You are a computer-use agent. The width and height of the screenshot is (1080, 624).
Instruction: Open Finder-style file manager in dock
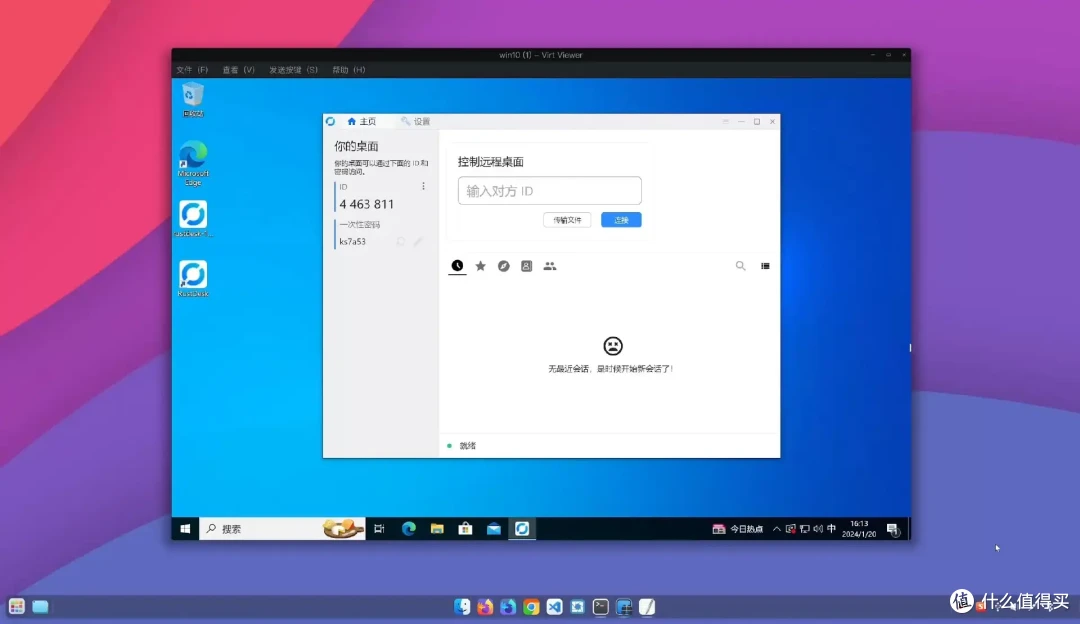point(462,606)
